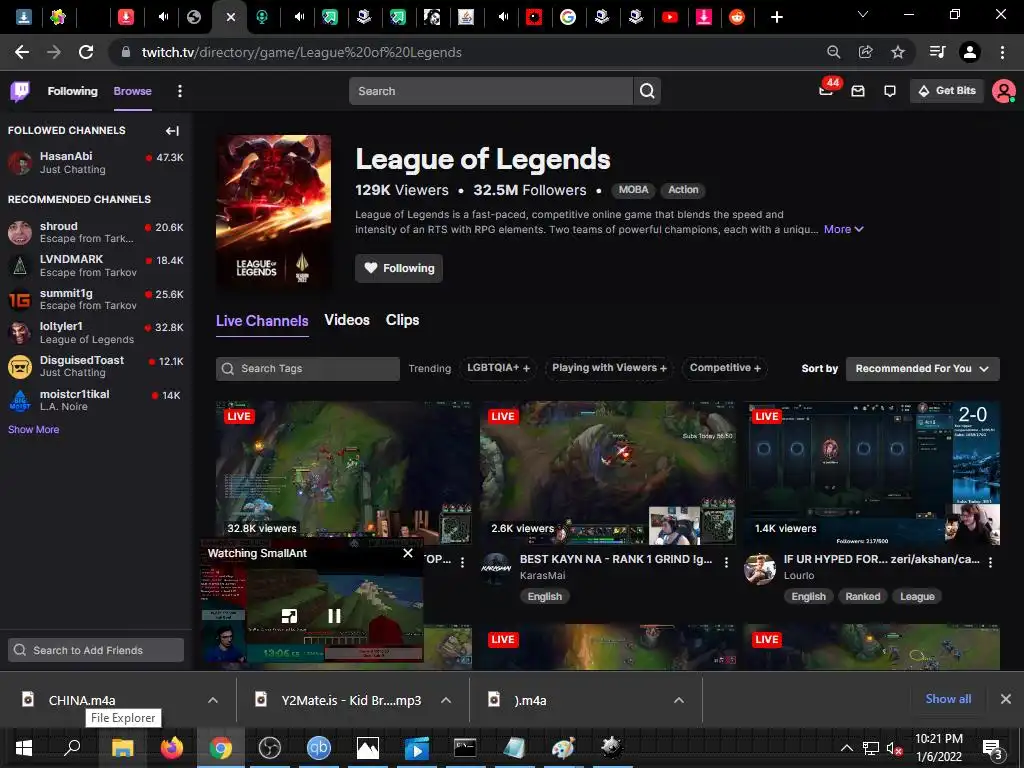Show hidden system tray icons
This screenshot has width=1024, height=768.
tap(846, 748)
